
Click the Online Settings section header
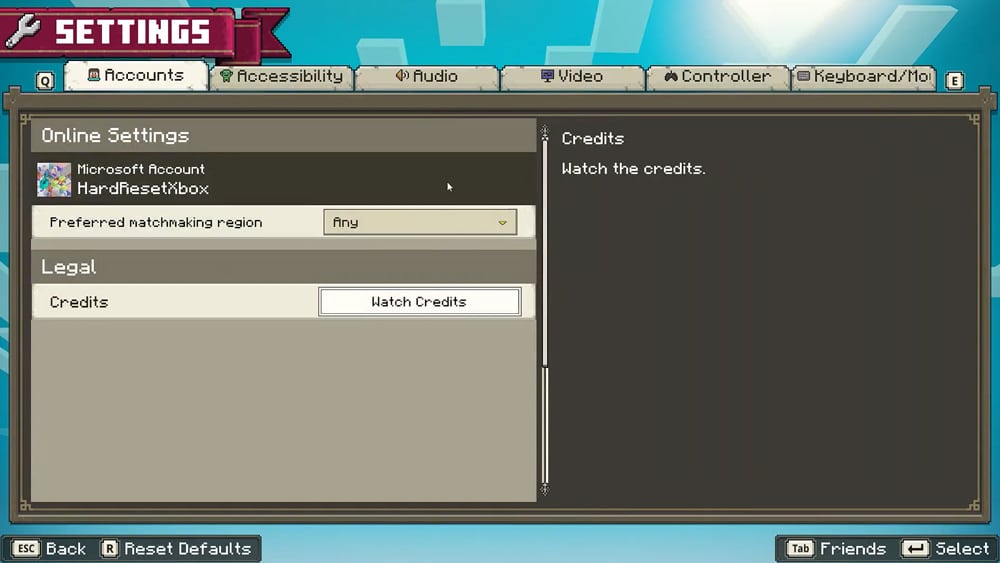click(x=284, y=135)
